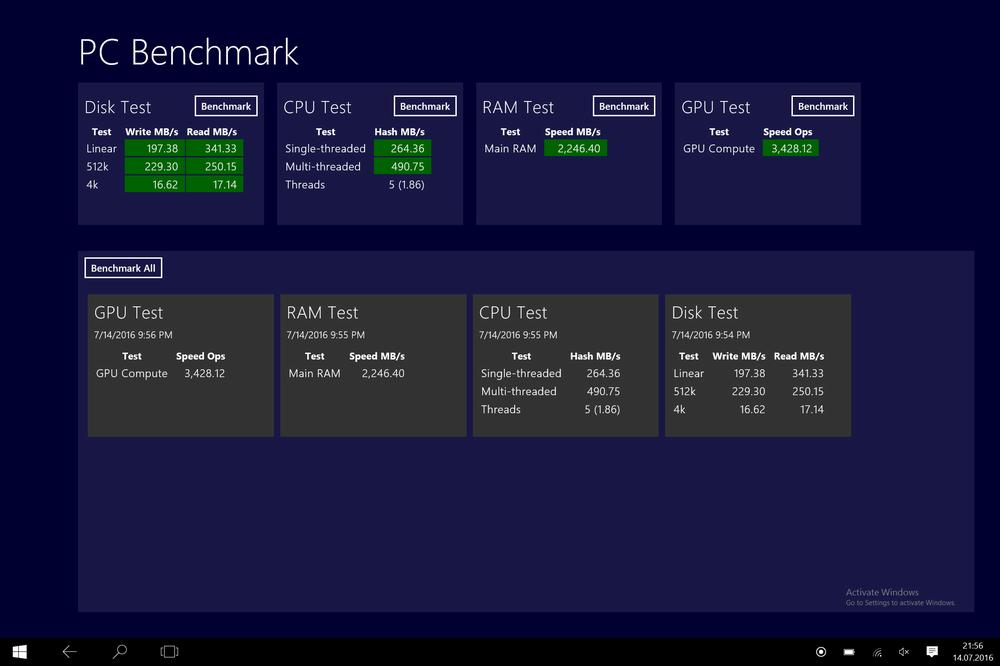Click the Linear write speed value 197.38
The height and width of the screenshot is (666, 1000).
tap(155, 148)
